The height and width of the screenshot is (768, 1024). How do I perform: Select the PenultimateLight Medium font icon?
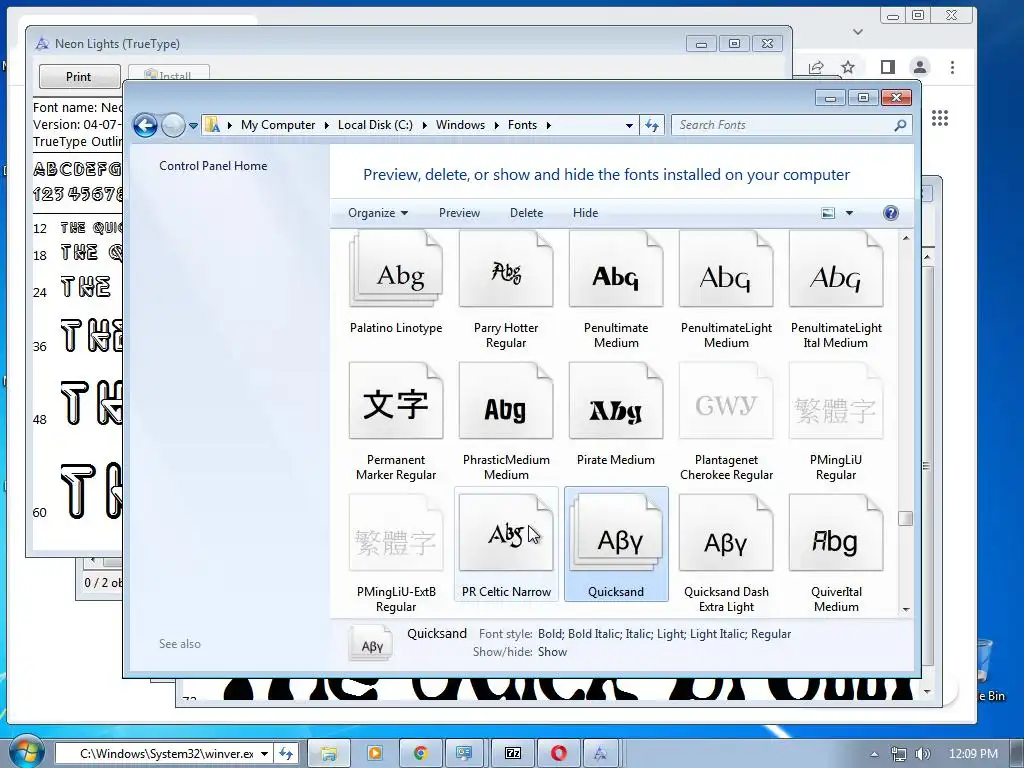pos(726,269)
